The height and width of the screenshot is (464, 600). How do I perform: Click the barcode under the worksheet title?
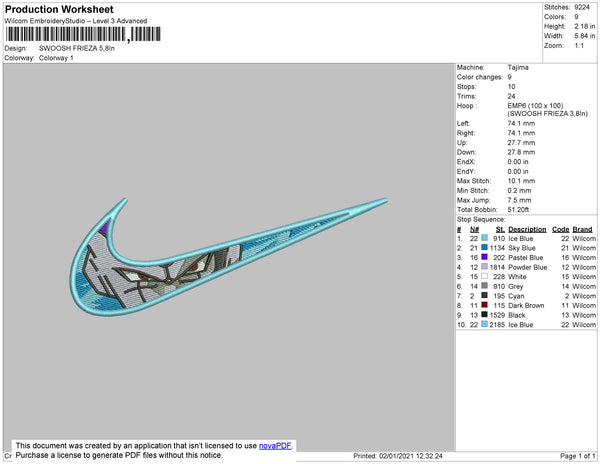(83, 34)
